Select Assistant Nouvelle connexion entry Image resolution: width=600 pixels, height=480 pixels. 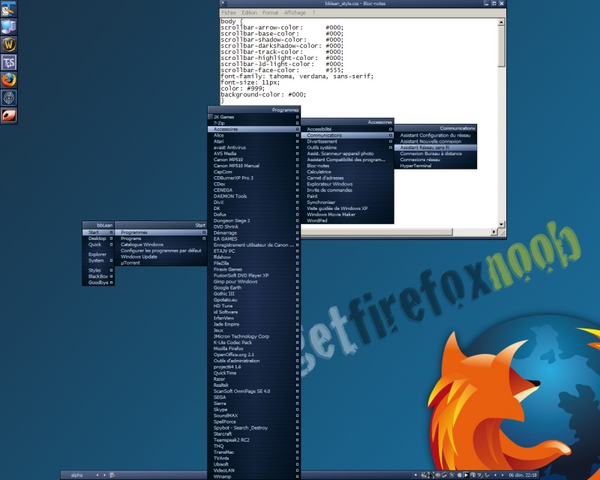(435, 141)
